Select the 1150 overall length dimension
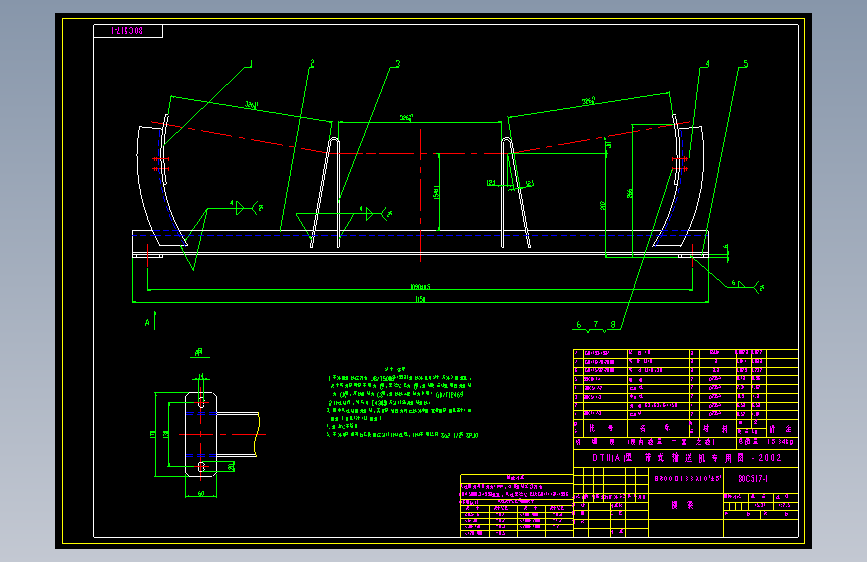The height and width of the screenshot is (562, 867). pos(420,299)
